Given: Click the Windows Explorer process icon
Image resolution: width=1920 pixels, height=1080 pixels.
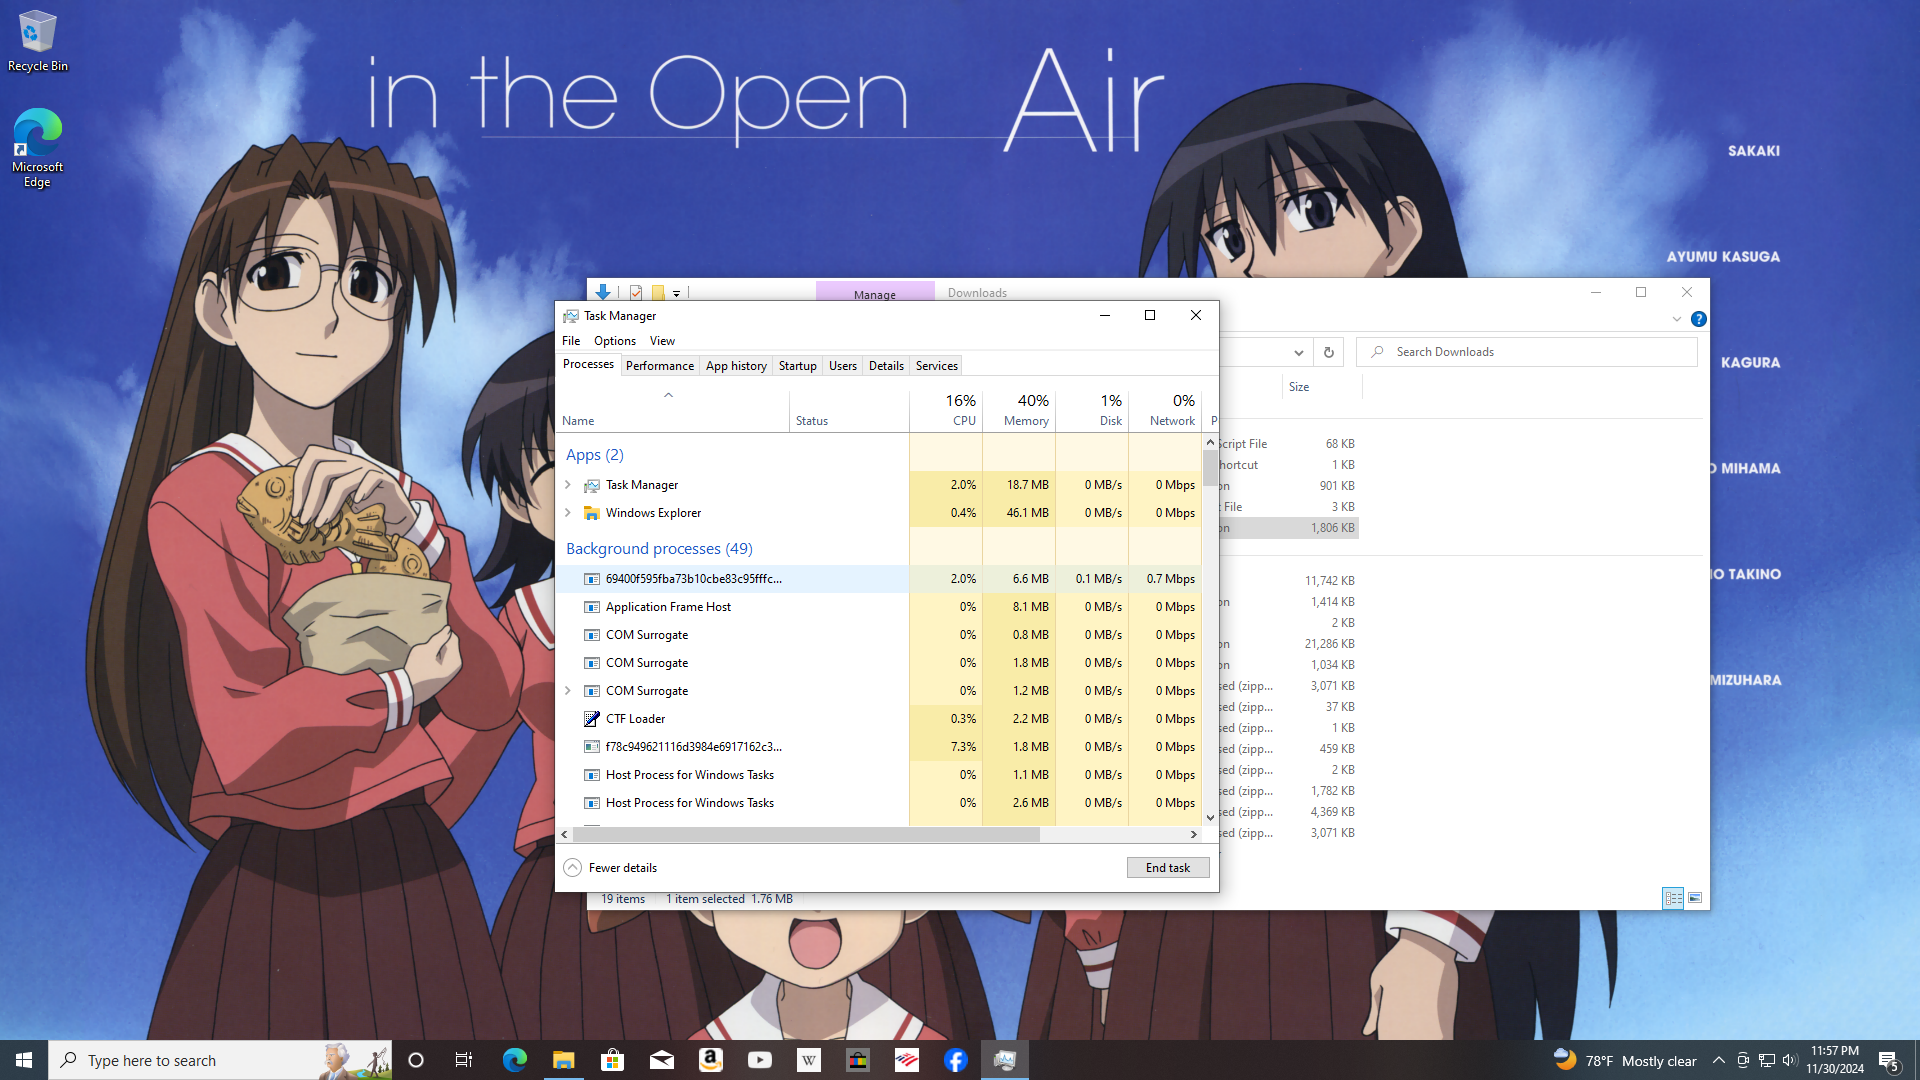Looking at the screenshot, I should (x=592, y=513).
